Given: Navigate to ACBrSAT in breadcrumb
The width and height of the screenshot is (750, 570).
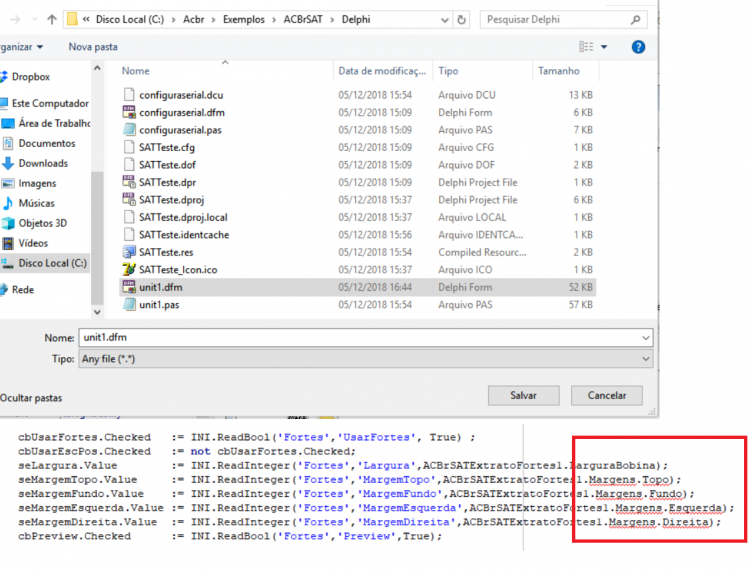Looking at the screenshot, I should tap(303, 20).
